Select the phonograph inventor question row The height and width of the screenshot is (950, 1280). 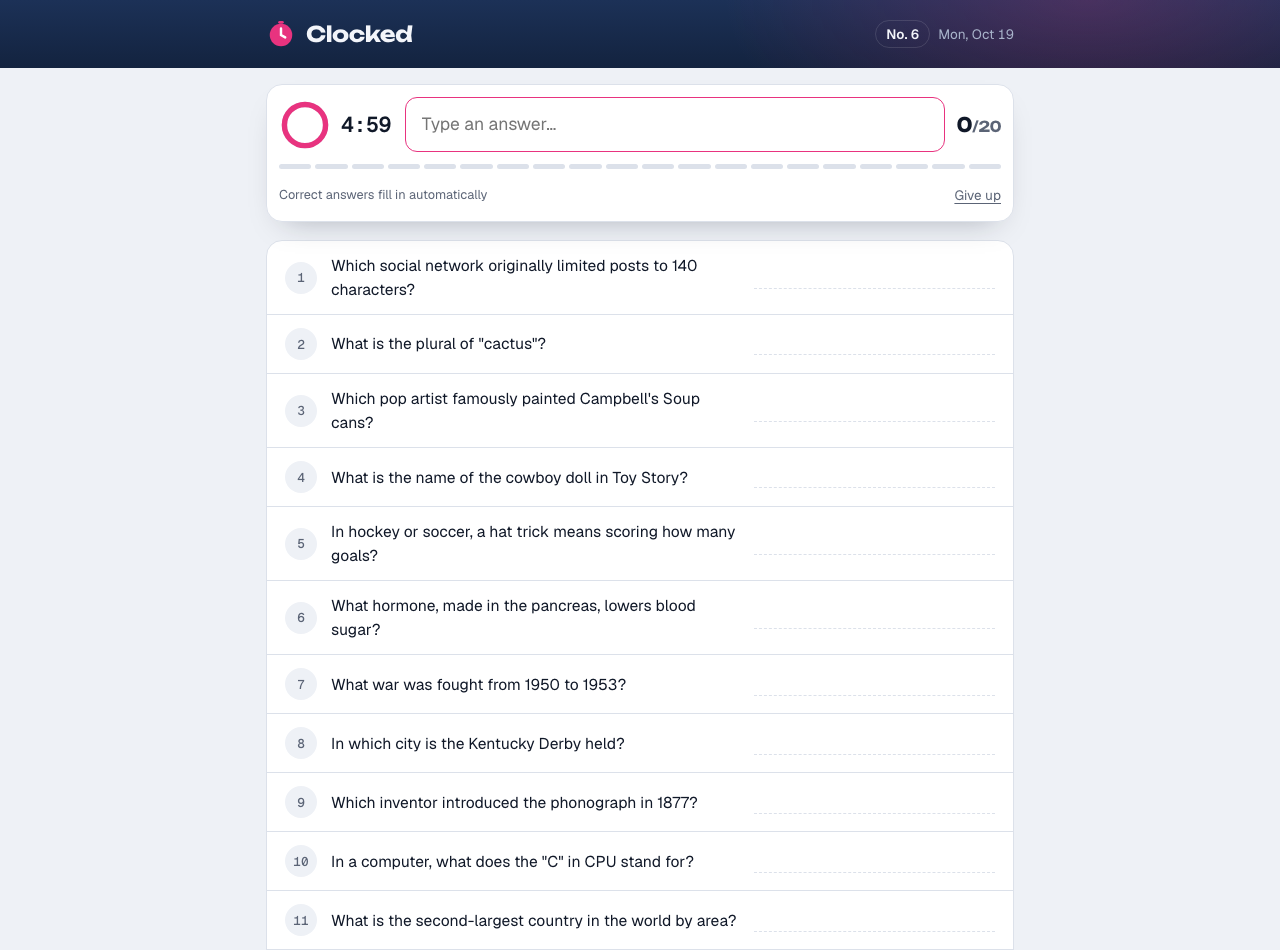pyautogui.click(x=640, y=802)
